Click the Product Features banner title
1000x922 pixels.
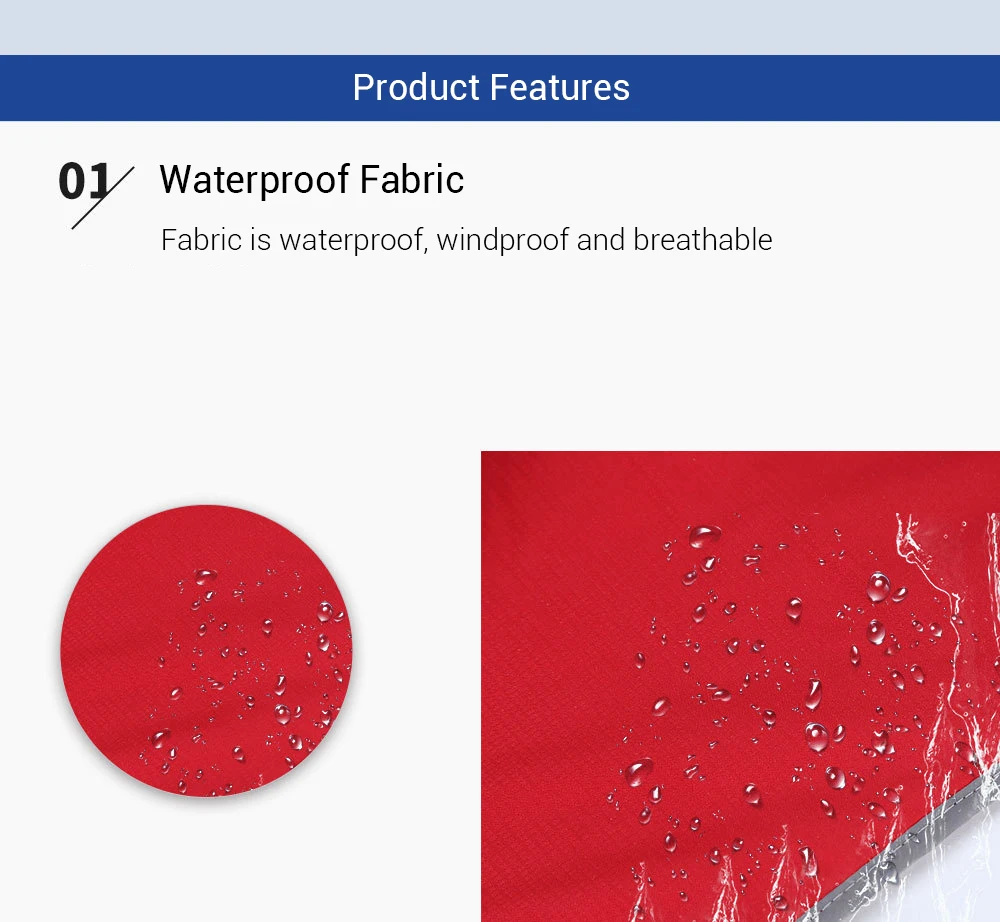[x=491, y=88]
